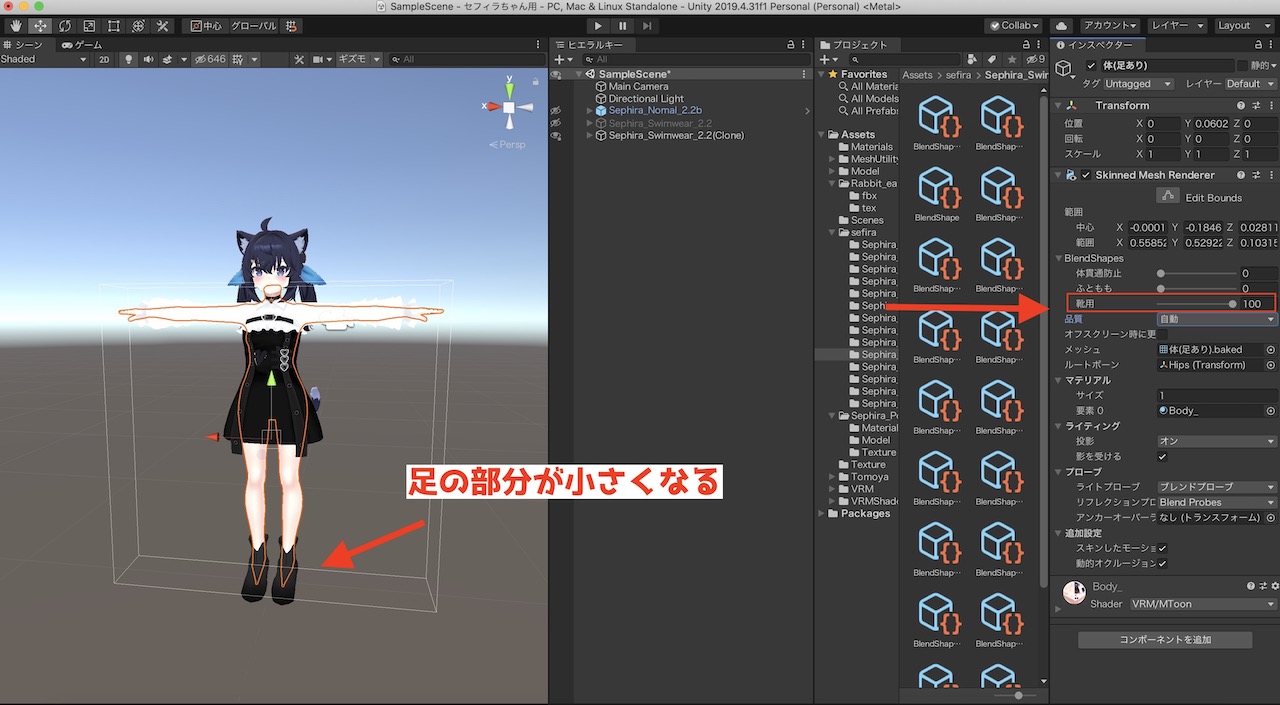Open the custom editor tools wrench icon
The height and width of the screenshot is (705, 1280).
[x=162, y=25]
